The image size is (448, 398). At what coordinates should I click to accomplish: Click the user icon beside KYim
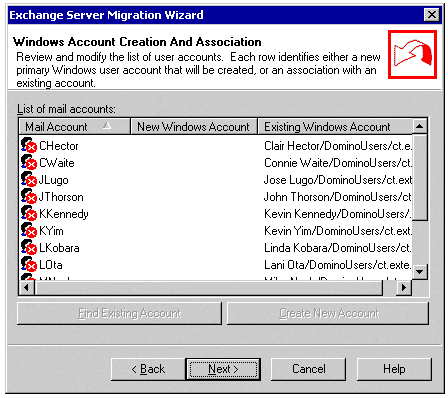coord(29,230)
